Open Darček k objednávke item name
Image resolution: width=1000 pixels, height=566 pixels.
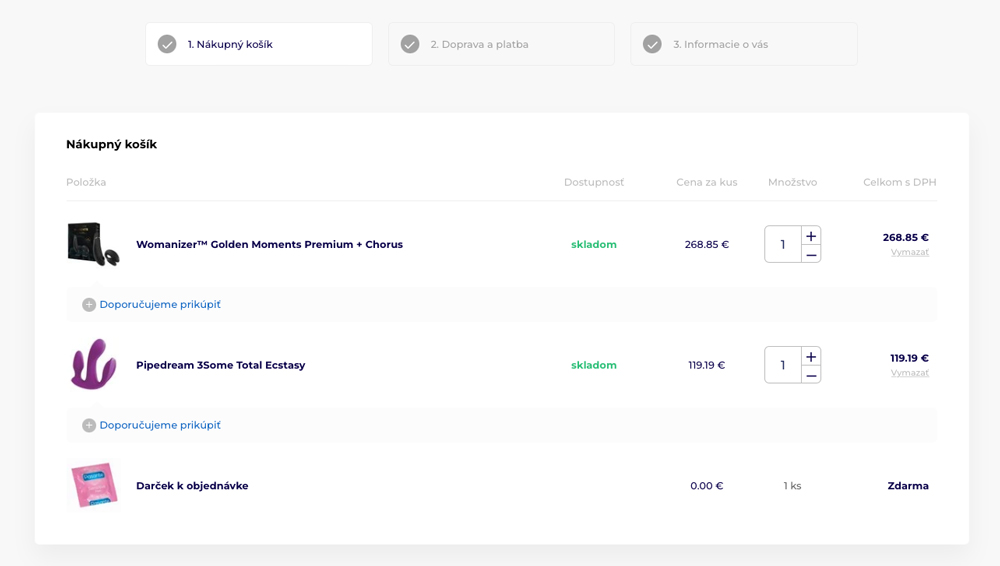click(x=192, y=486)
